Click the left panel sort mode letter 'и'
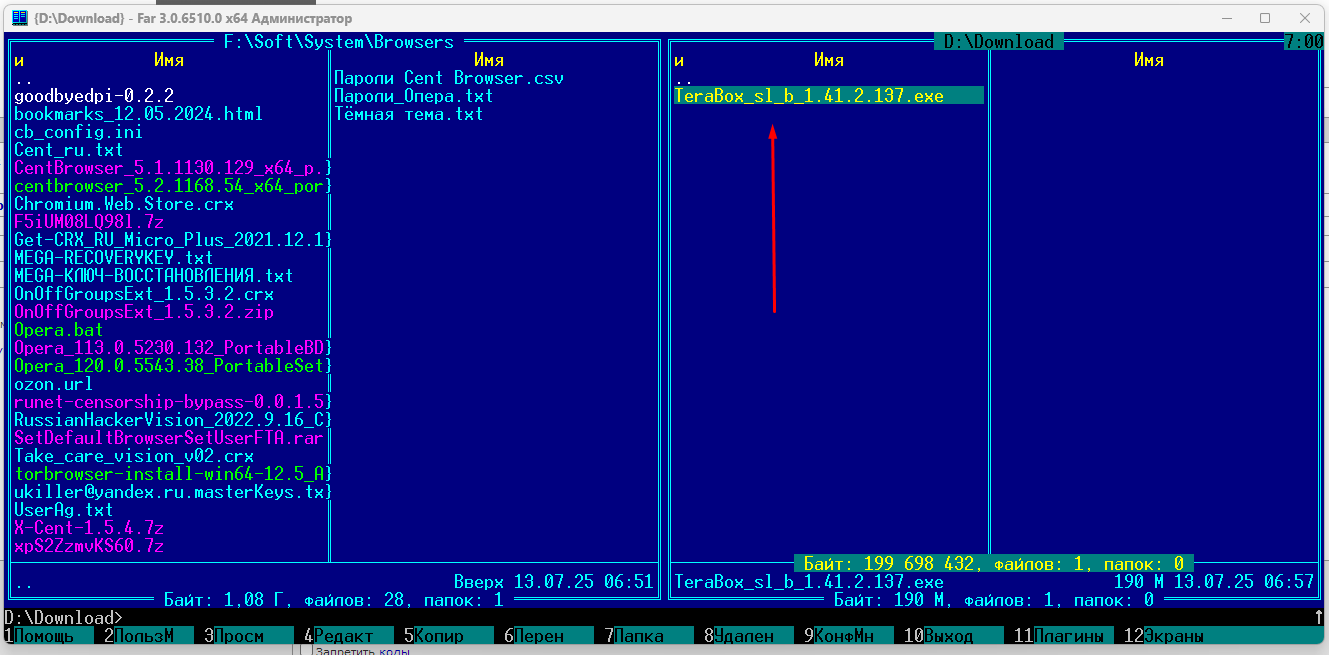The height and width of the screenshot is (655, 1329). [19, 60]
